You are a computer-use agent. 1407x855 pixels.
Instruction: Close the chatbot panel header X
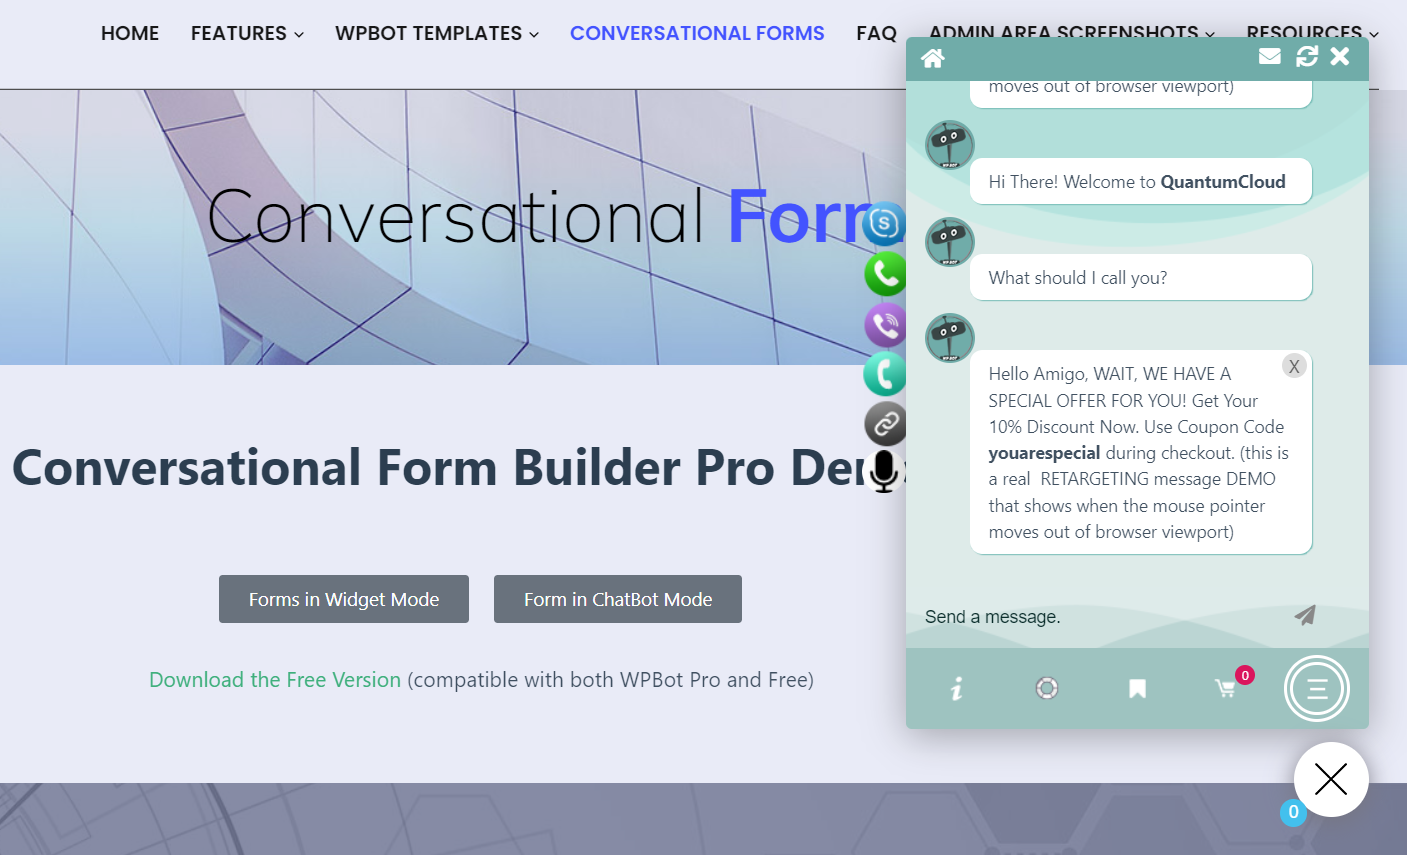tap(1340, 57)
